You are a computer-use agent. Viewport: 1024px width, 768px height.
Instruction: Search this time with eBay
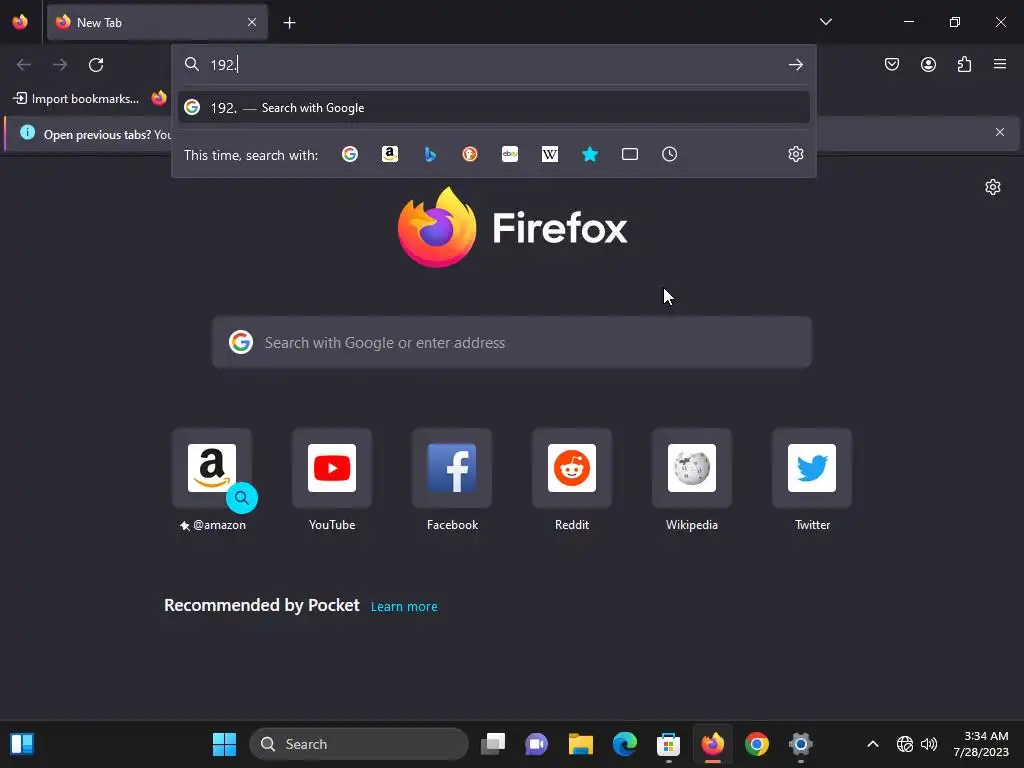[510, 154]
